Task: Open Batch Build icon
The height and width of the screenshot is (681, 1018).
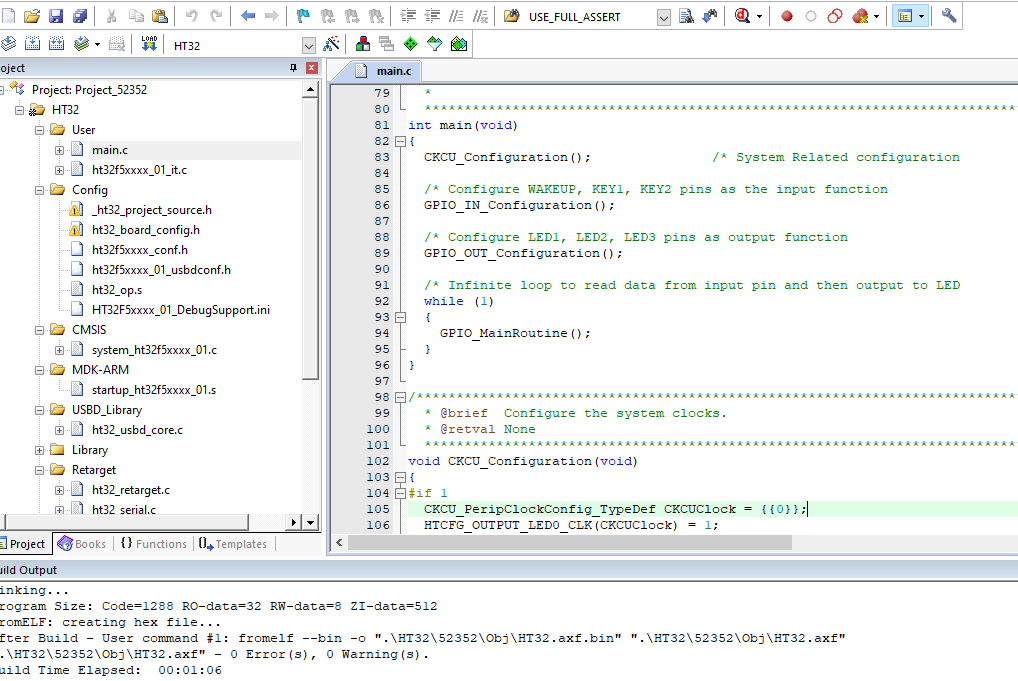Action: [x=81, y=44]
